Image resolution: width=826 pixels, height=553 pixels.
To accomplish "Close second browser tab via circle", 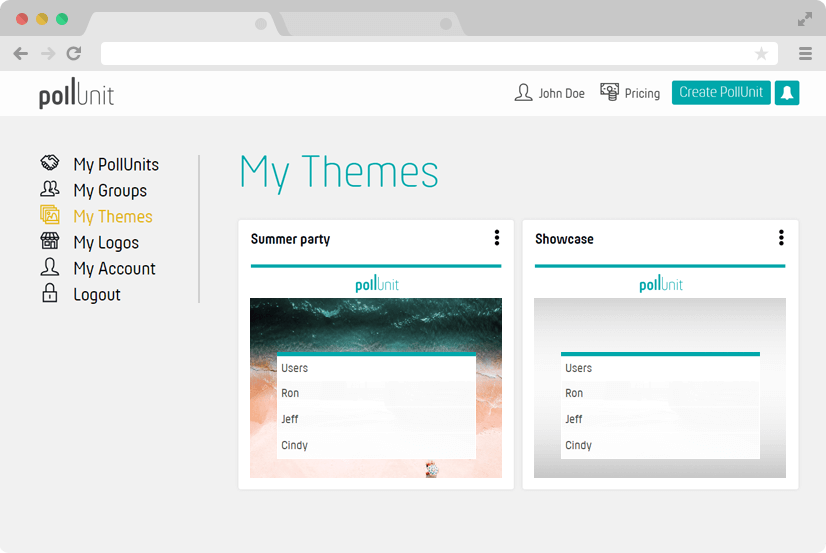I will (446, 24).
